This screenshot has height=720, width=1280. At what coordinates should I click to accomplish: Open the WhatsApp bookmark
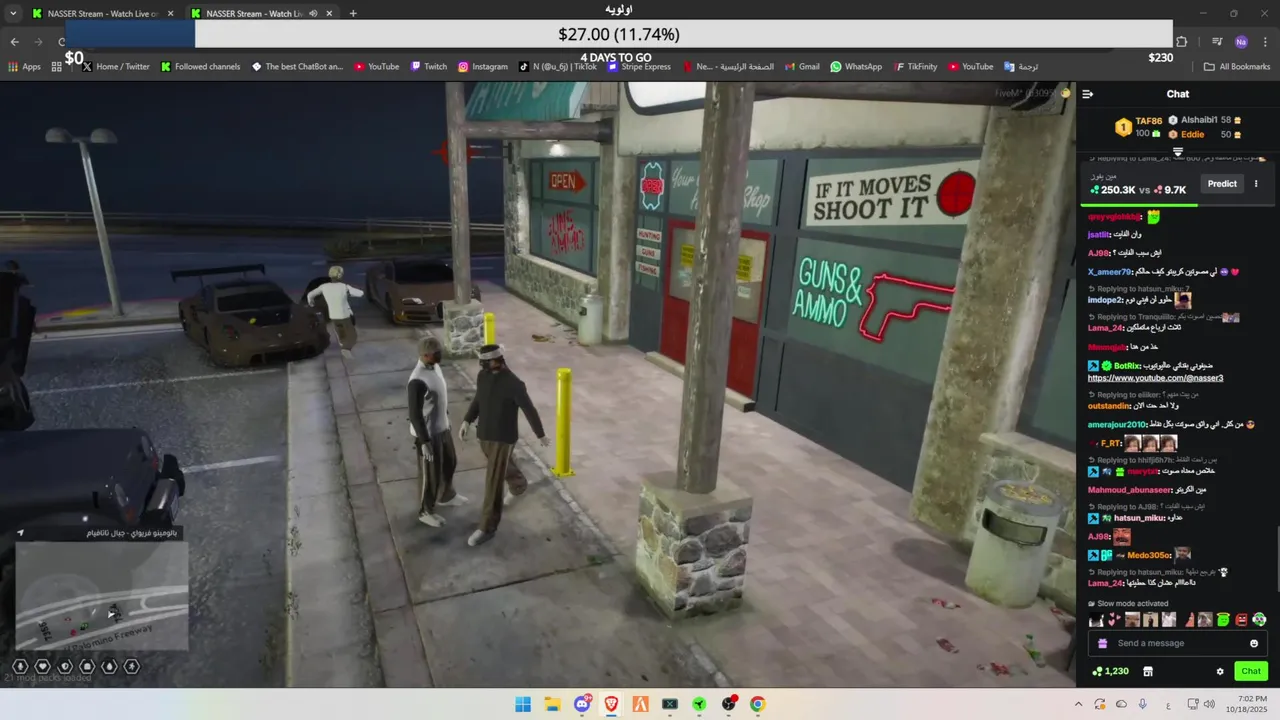pyautogui.click(x=856, y=67)
